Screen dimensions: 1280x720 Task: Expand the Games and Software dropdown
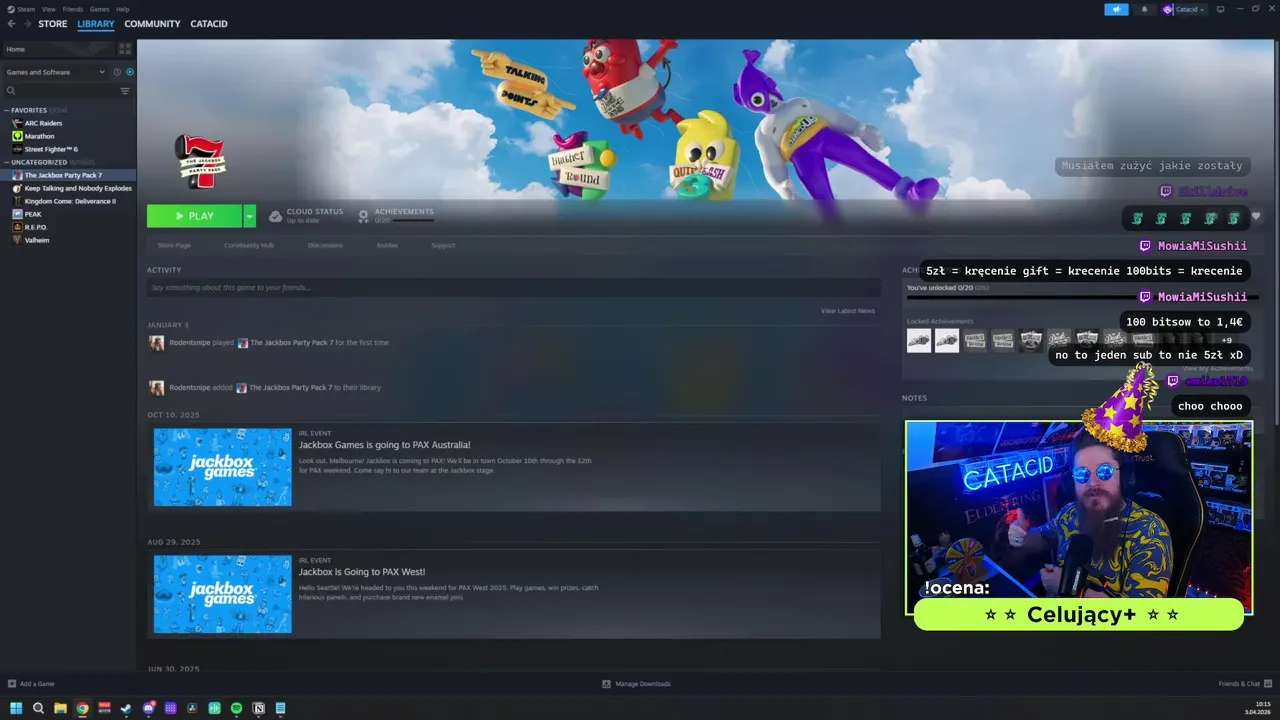click(x=55, y=72)
